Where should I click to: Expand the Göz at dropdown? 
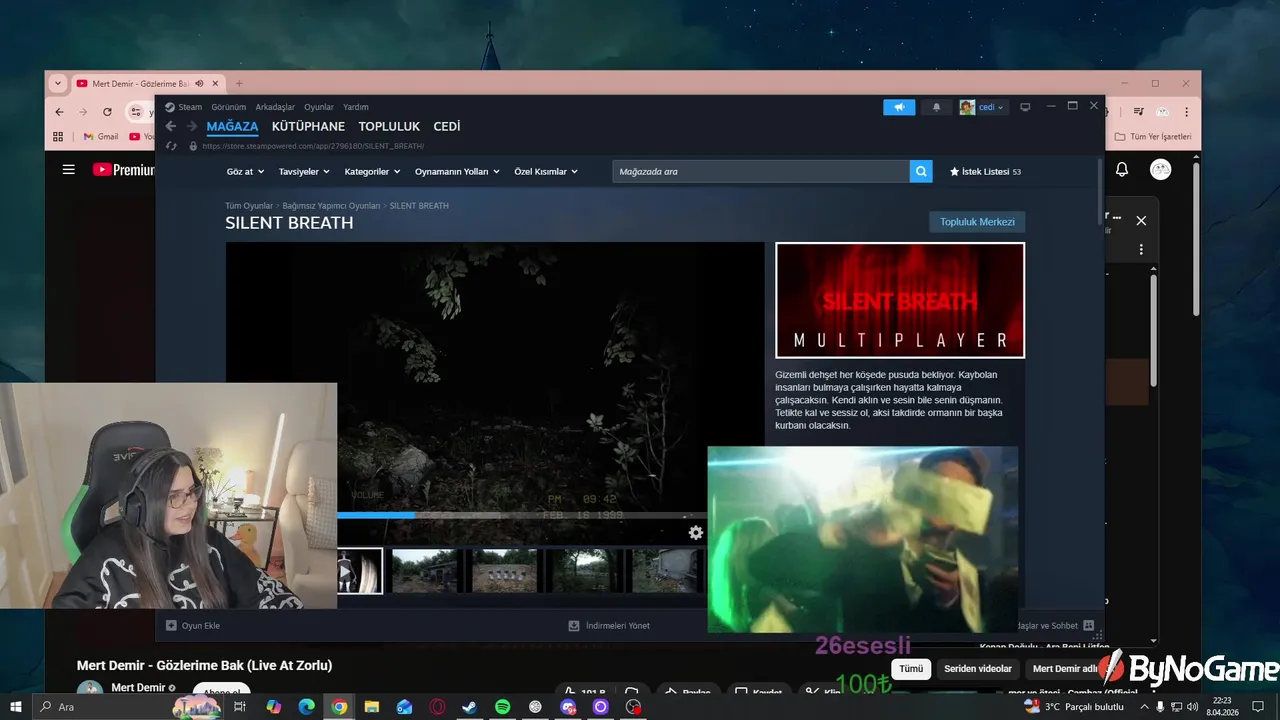point(245,172)
